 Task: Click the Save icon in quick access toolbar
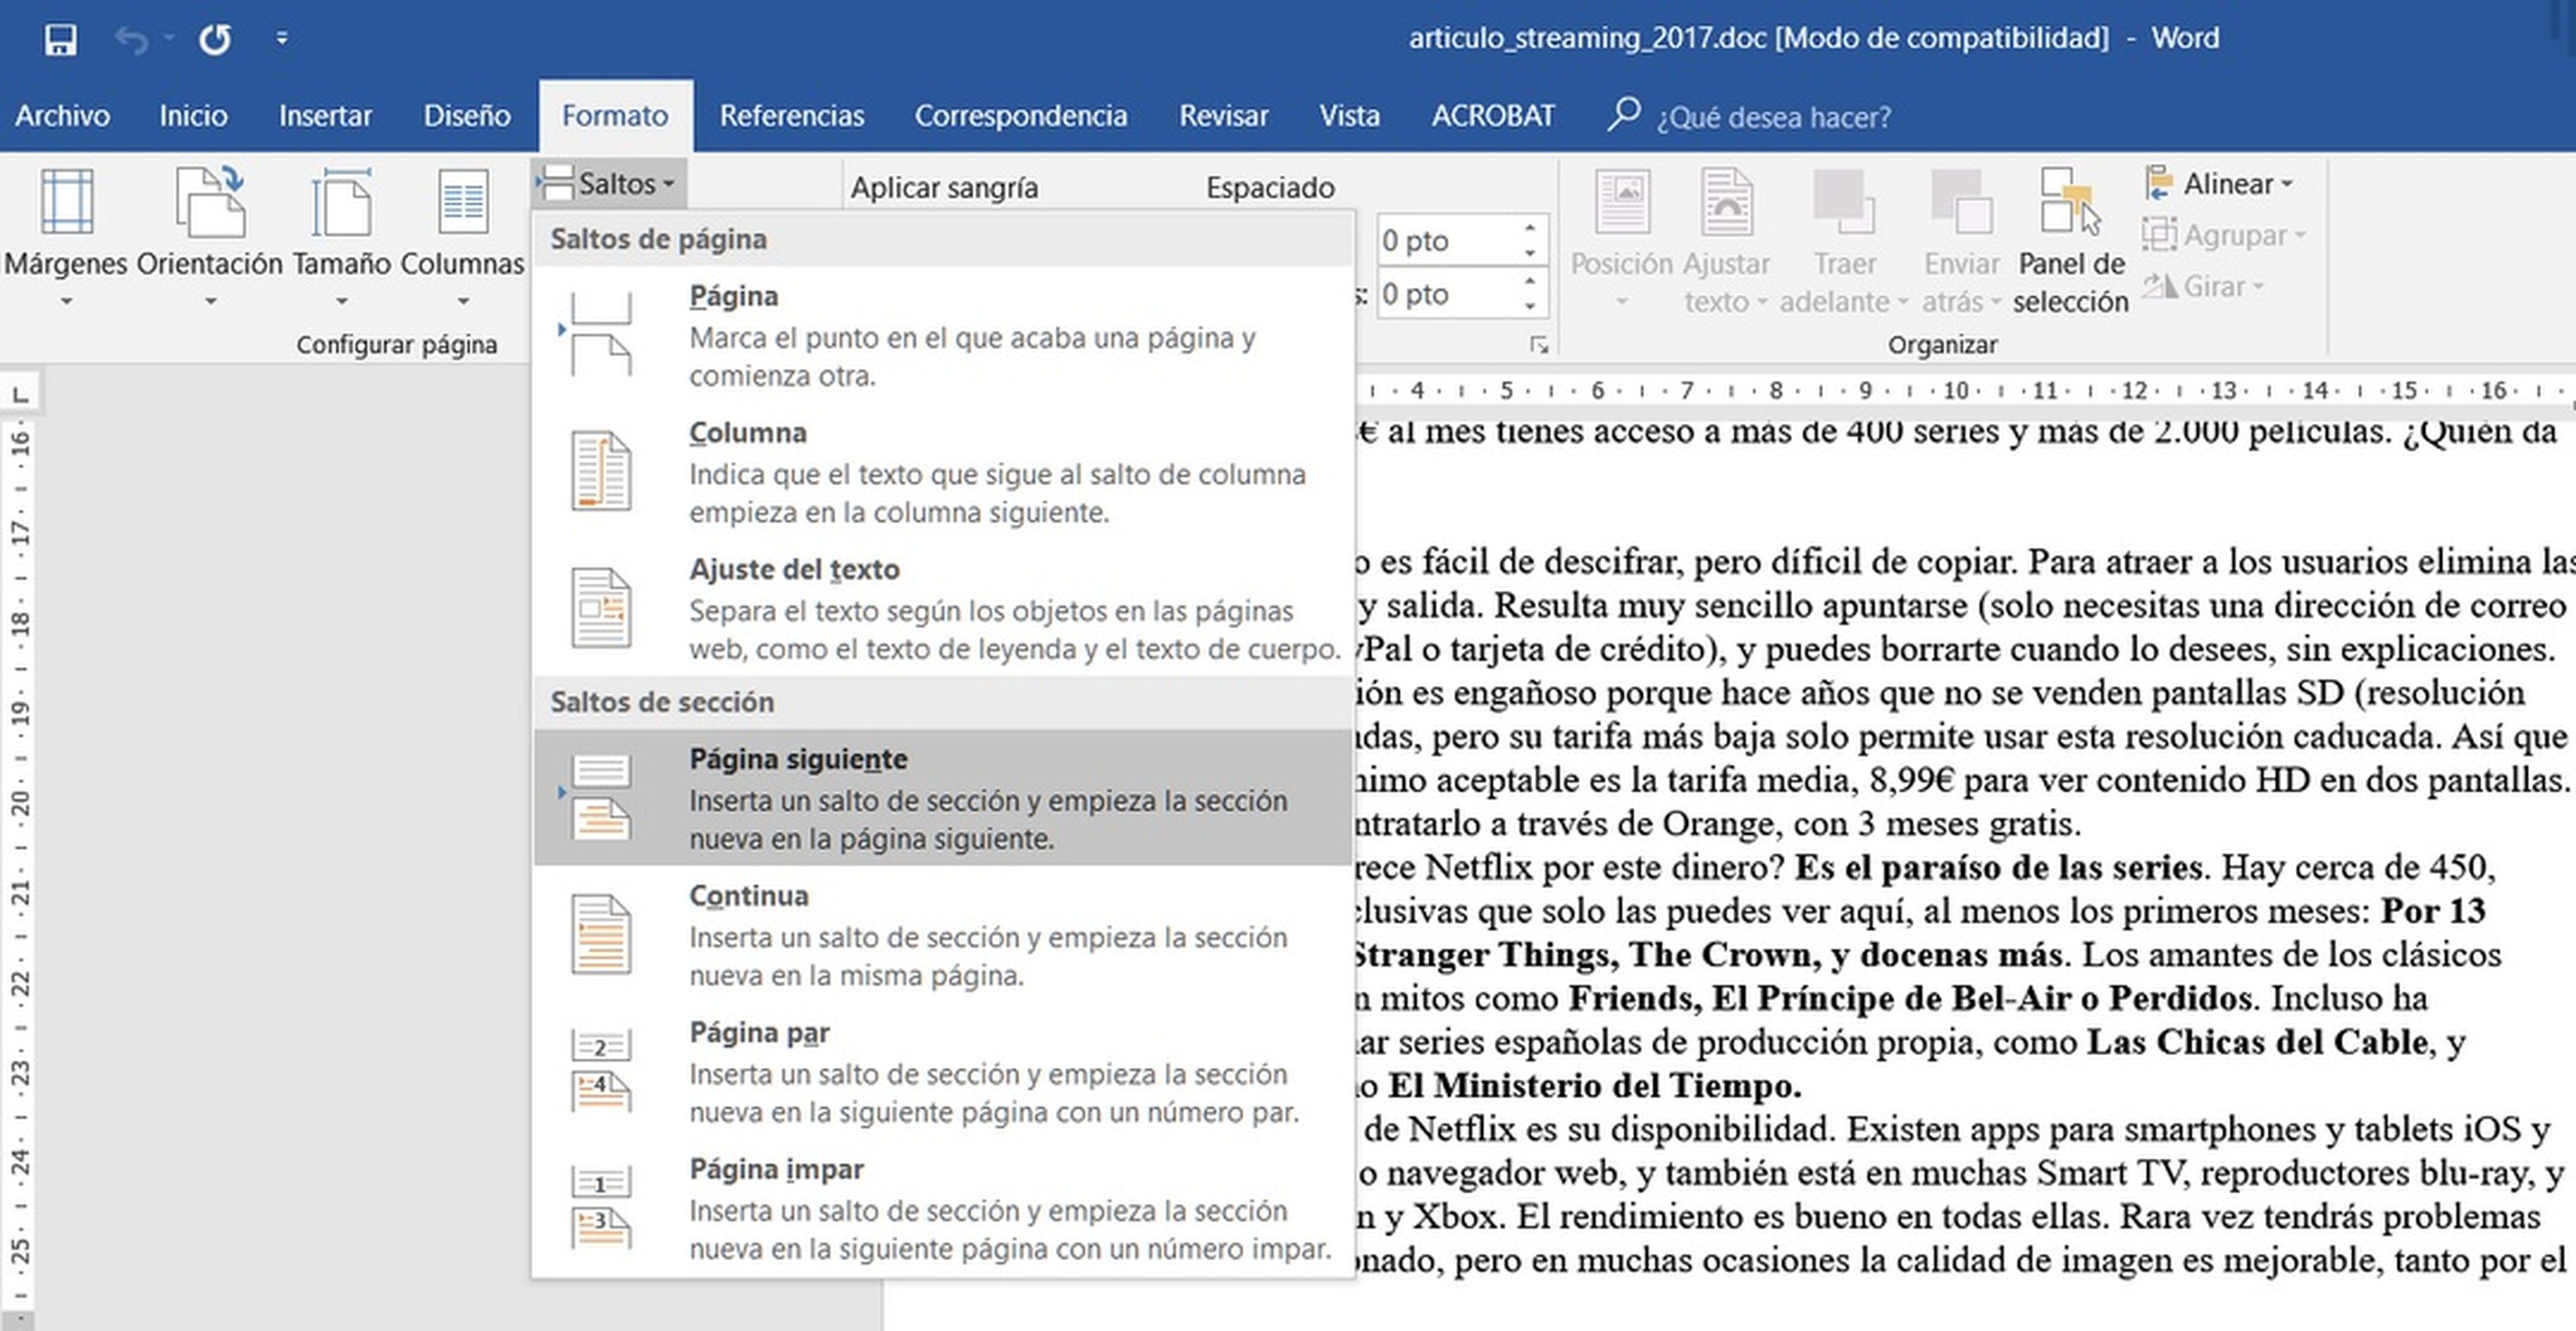[x=60, y=39]
